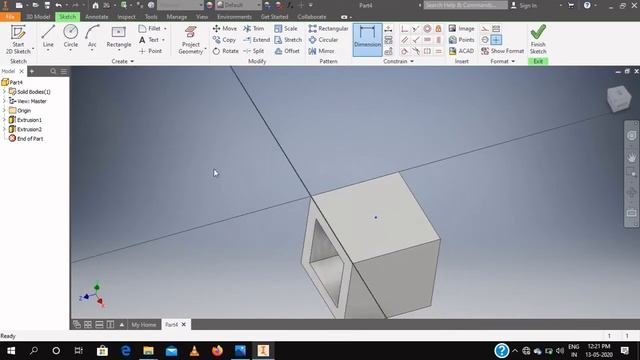Open the Create panel dropdown
This screenshot has width=640, height=360.
[x=122, y=61]
